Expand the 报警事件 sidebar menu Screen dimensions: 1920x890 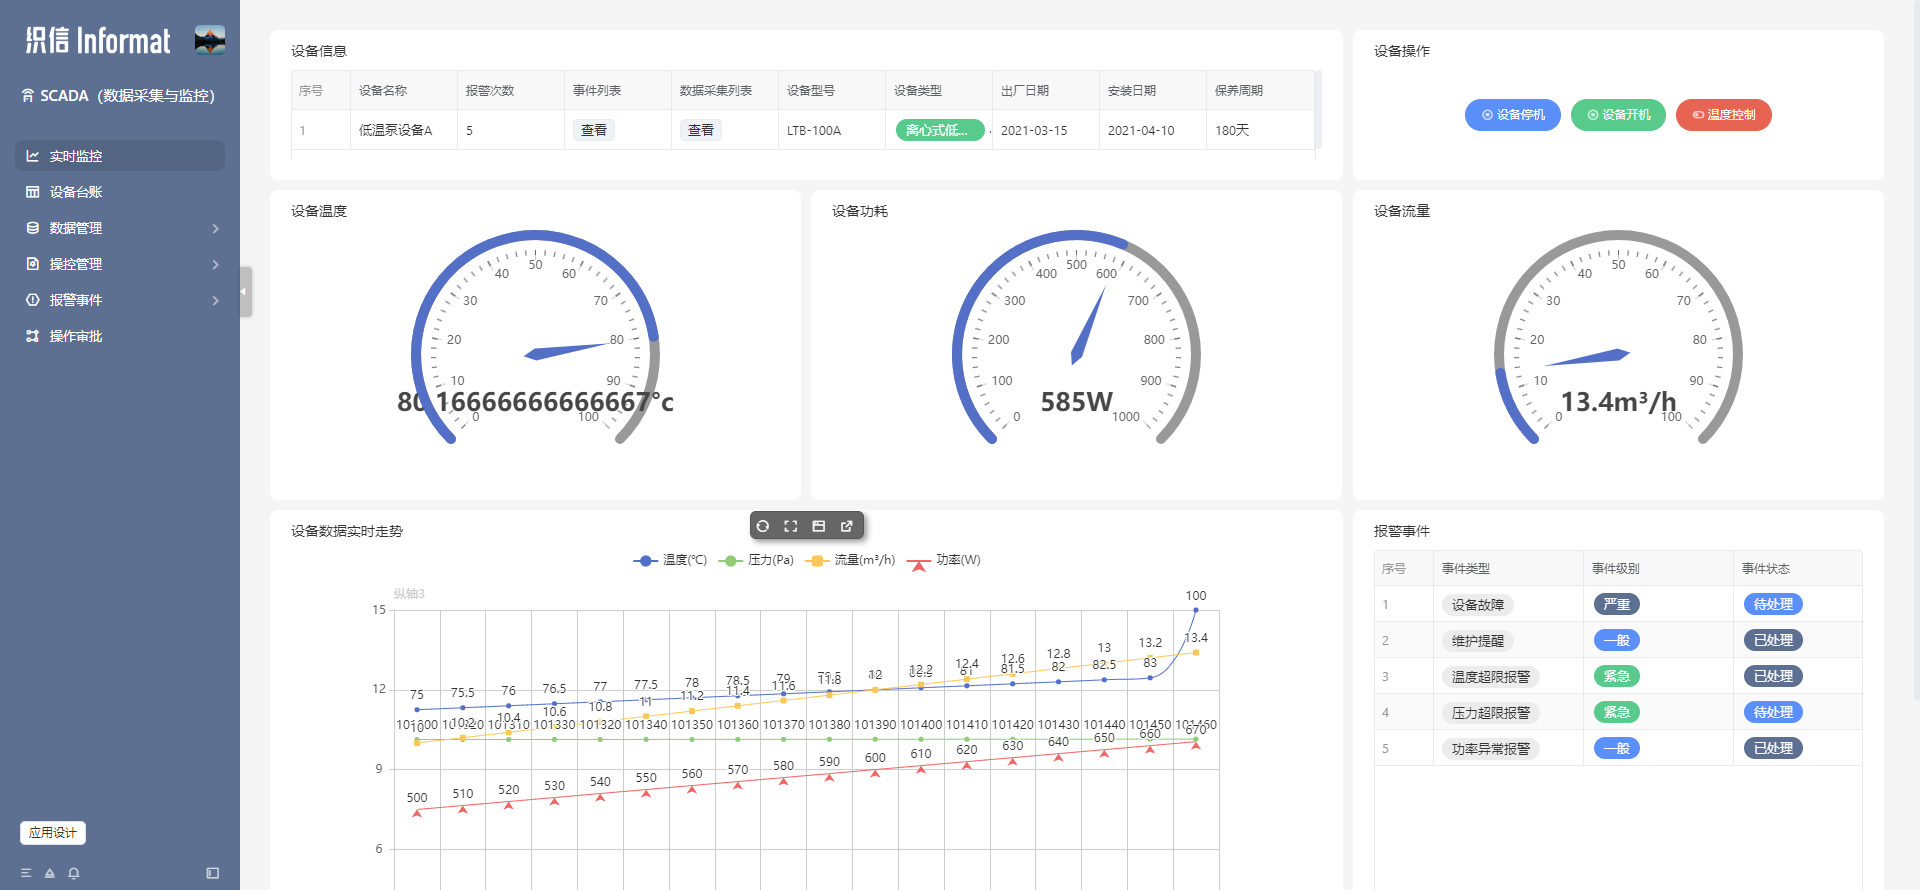120,300
